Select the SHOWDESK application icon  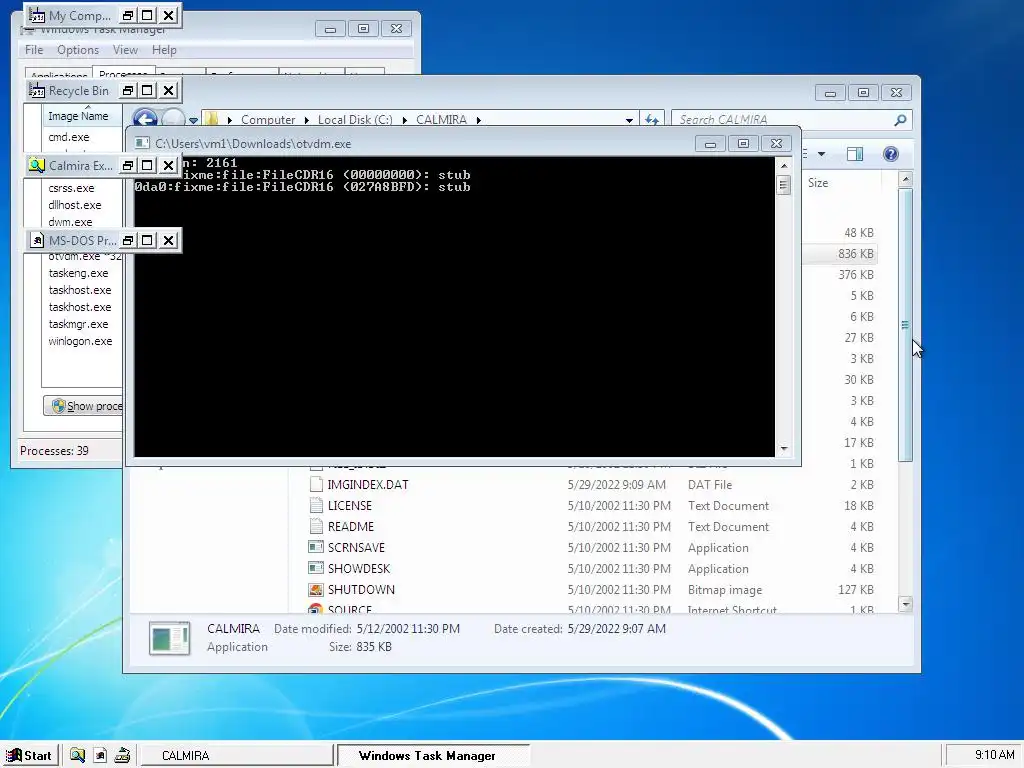pyautogui.click(x=316, y=568)
